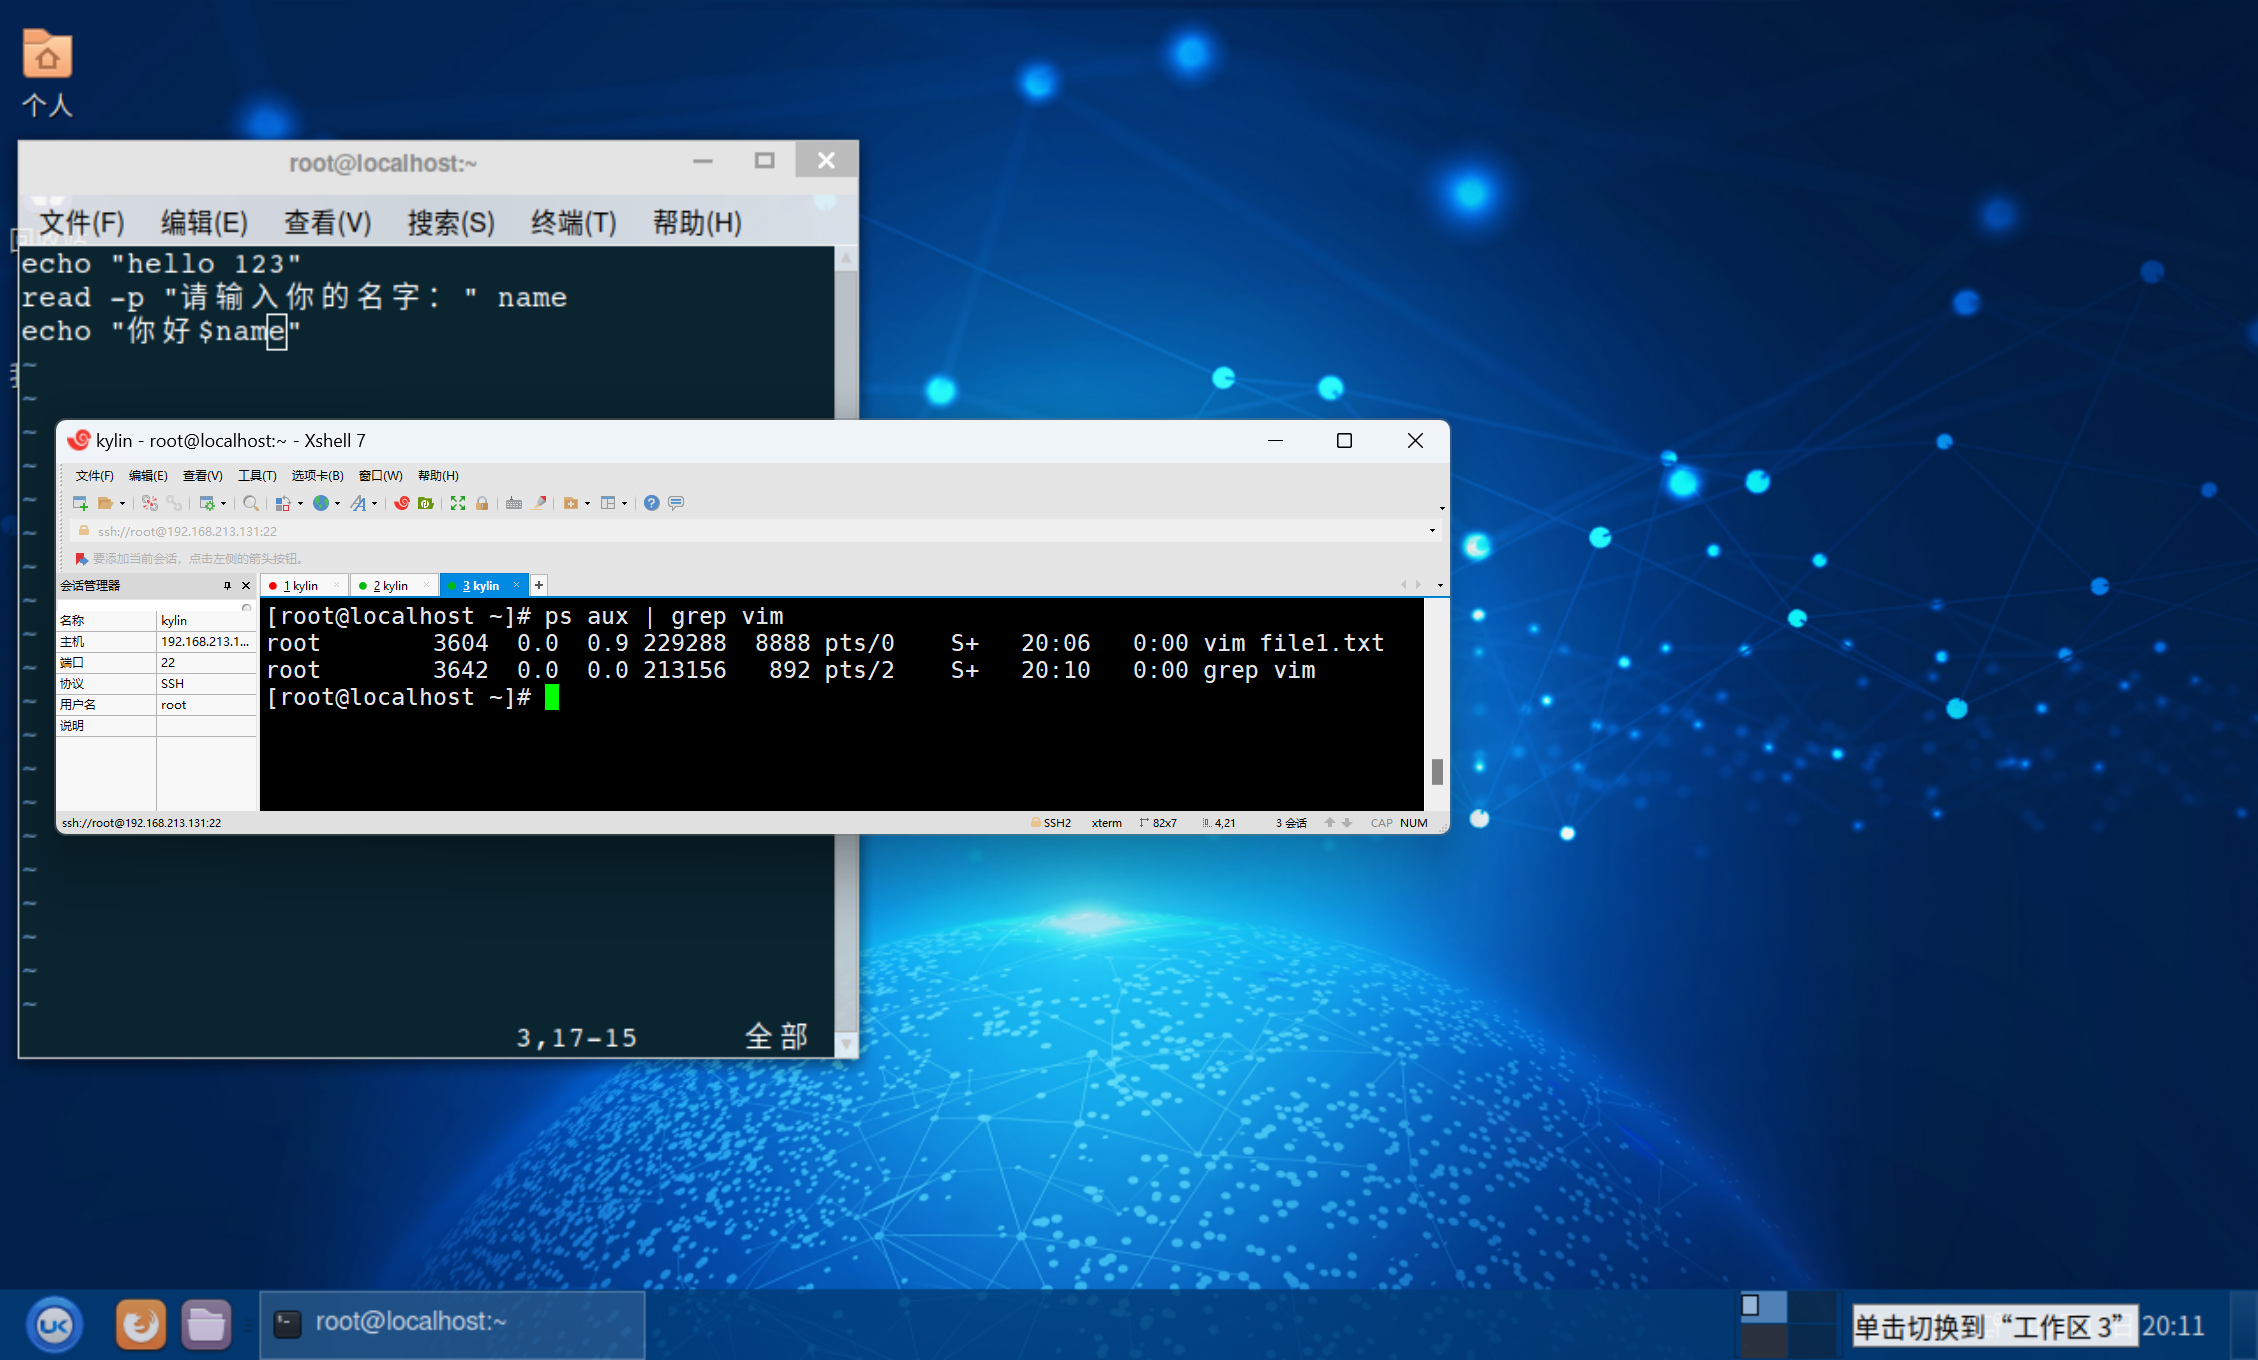Click the root@localhost taskbar window button
The height and width of the screenshot is (1360, 2258).
(x=452, y=1324)
